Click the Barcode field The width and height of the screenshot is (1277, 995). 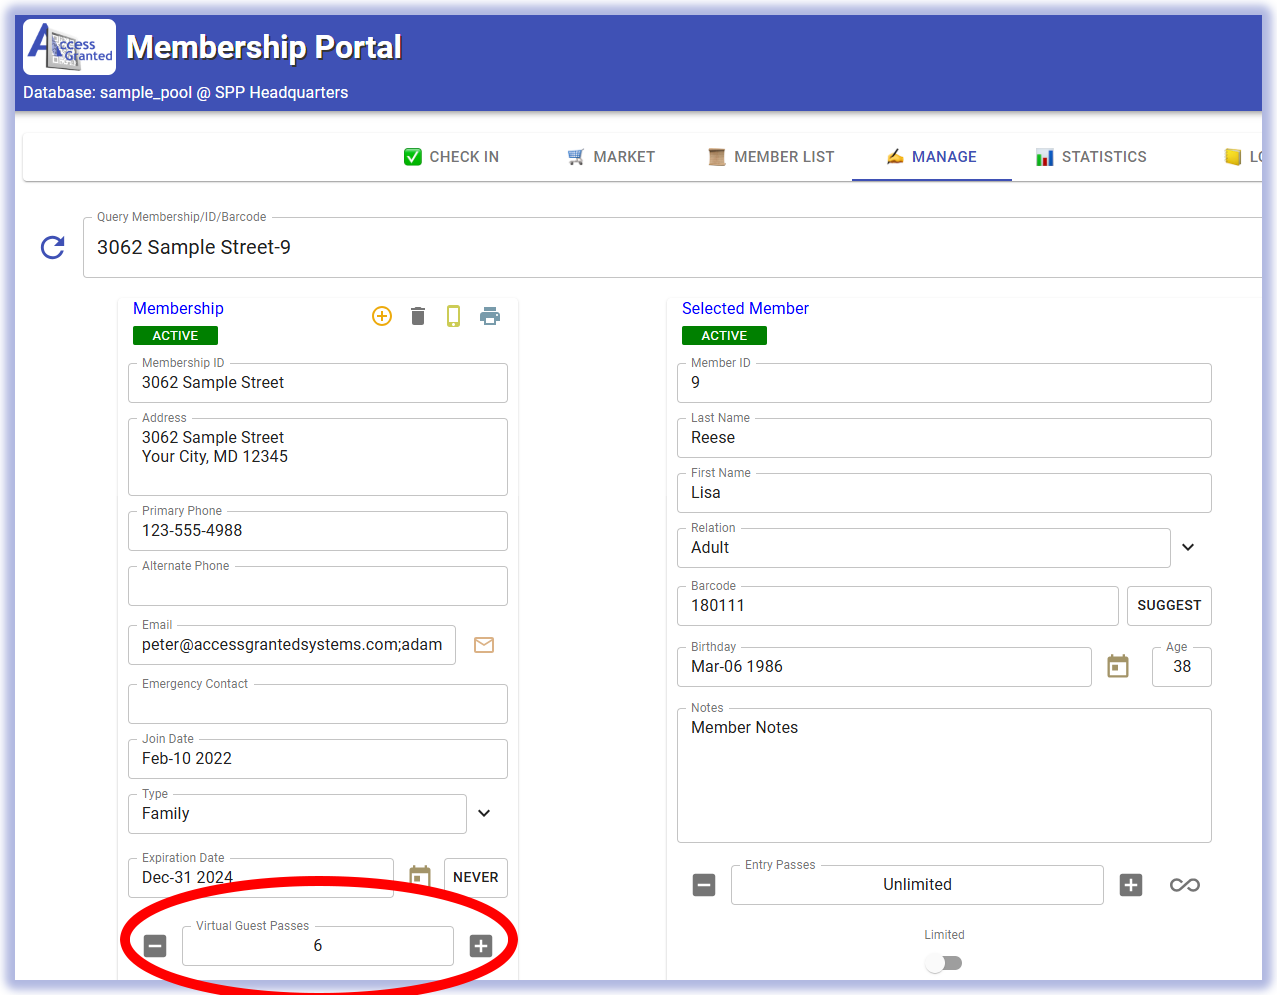click(x=898, y=606)
